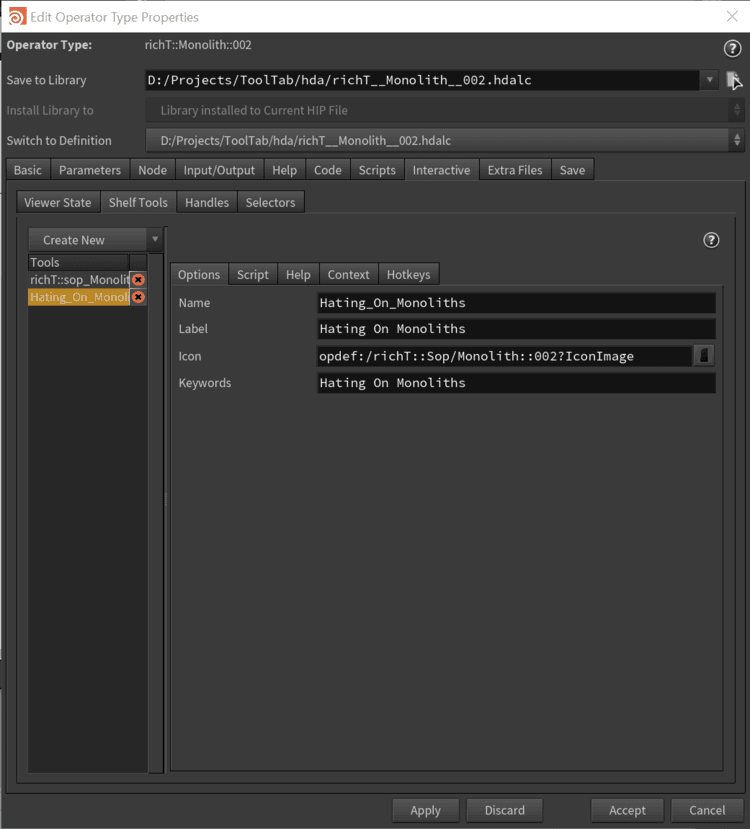Viewport: 750px width, 829px height.
Task: Click the Shelf Tools help question mark
Action: tap(711, 240)
